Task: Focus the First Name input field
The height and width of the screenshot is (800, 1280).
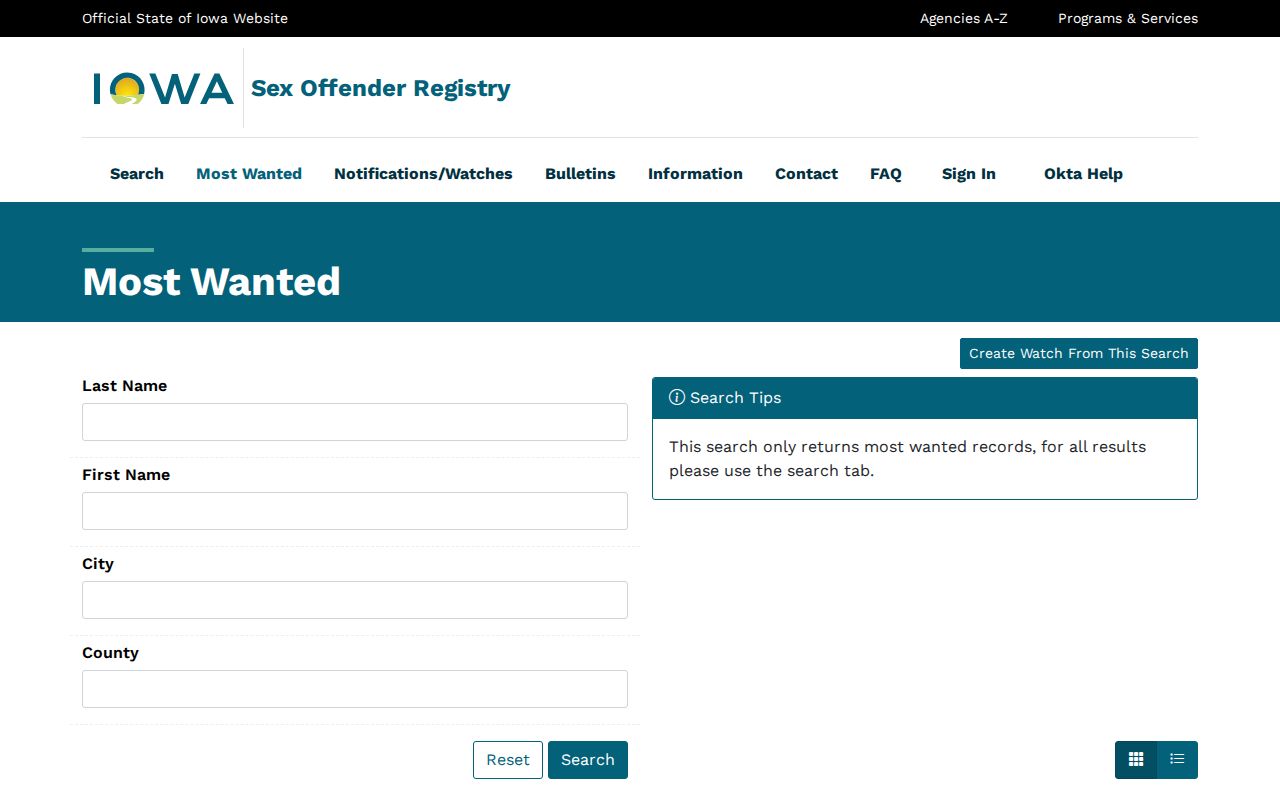Action: tap(355, 511)
